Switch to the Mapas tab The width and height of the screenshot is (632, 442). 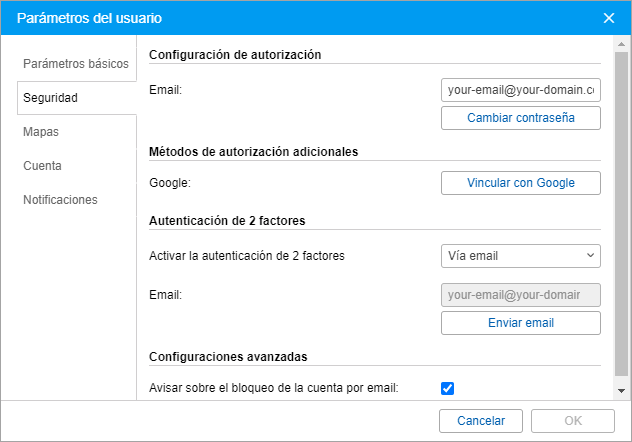42,131
